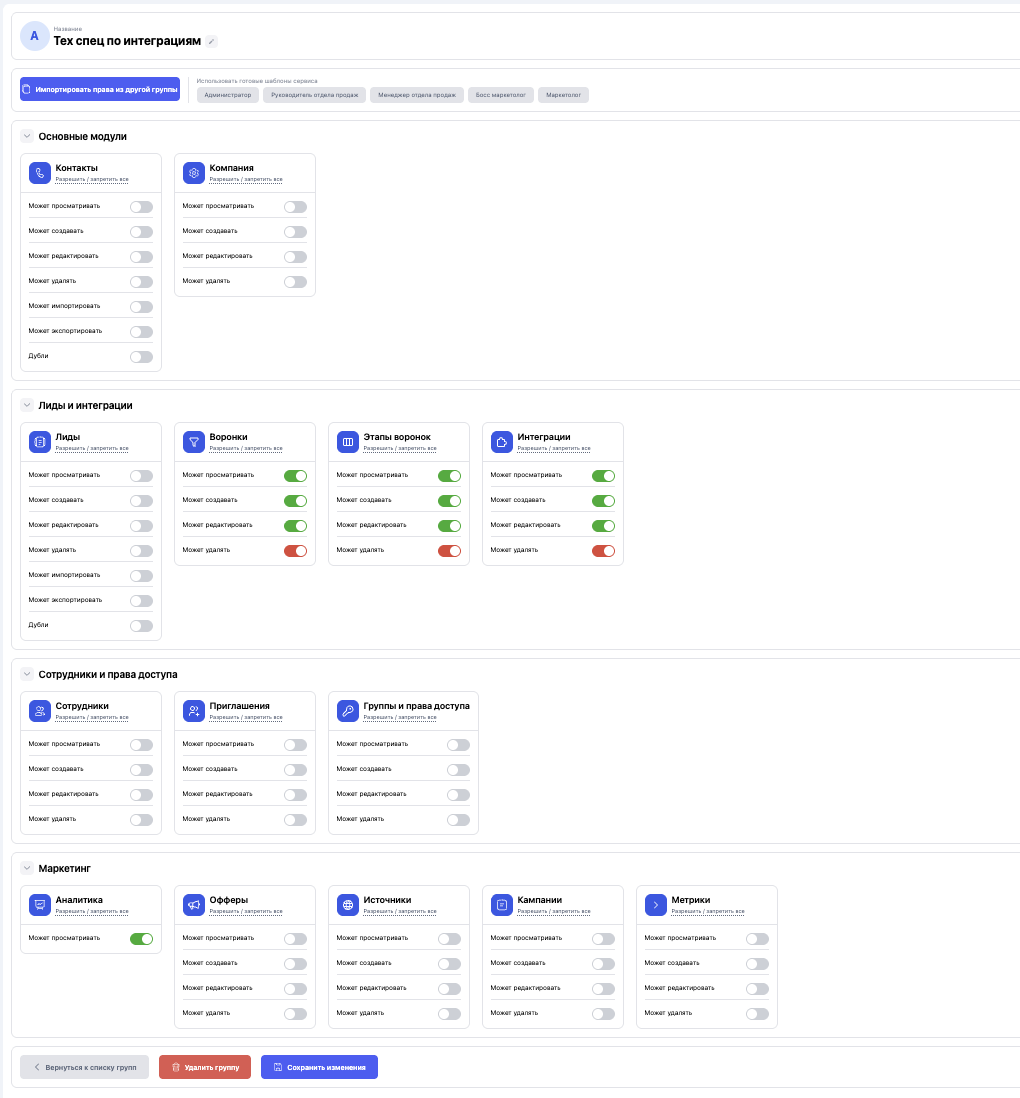1020x1098 pixels.
Task: Click the Группы и права доступа key icon
Action: click(347, 710)
